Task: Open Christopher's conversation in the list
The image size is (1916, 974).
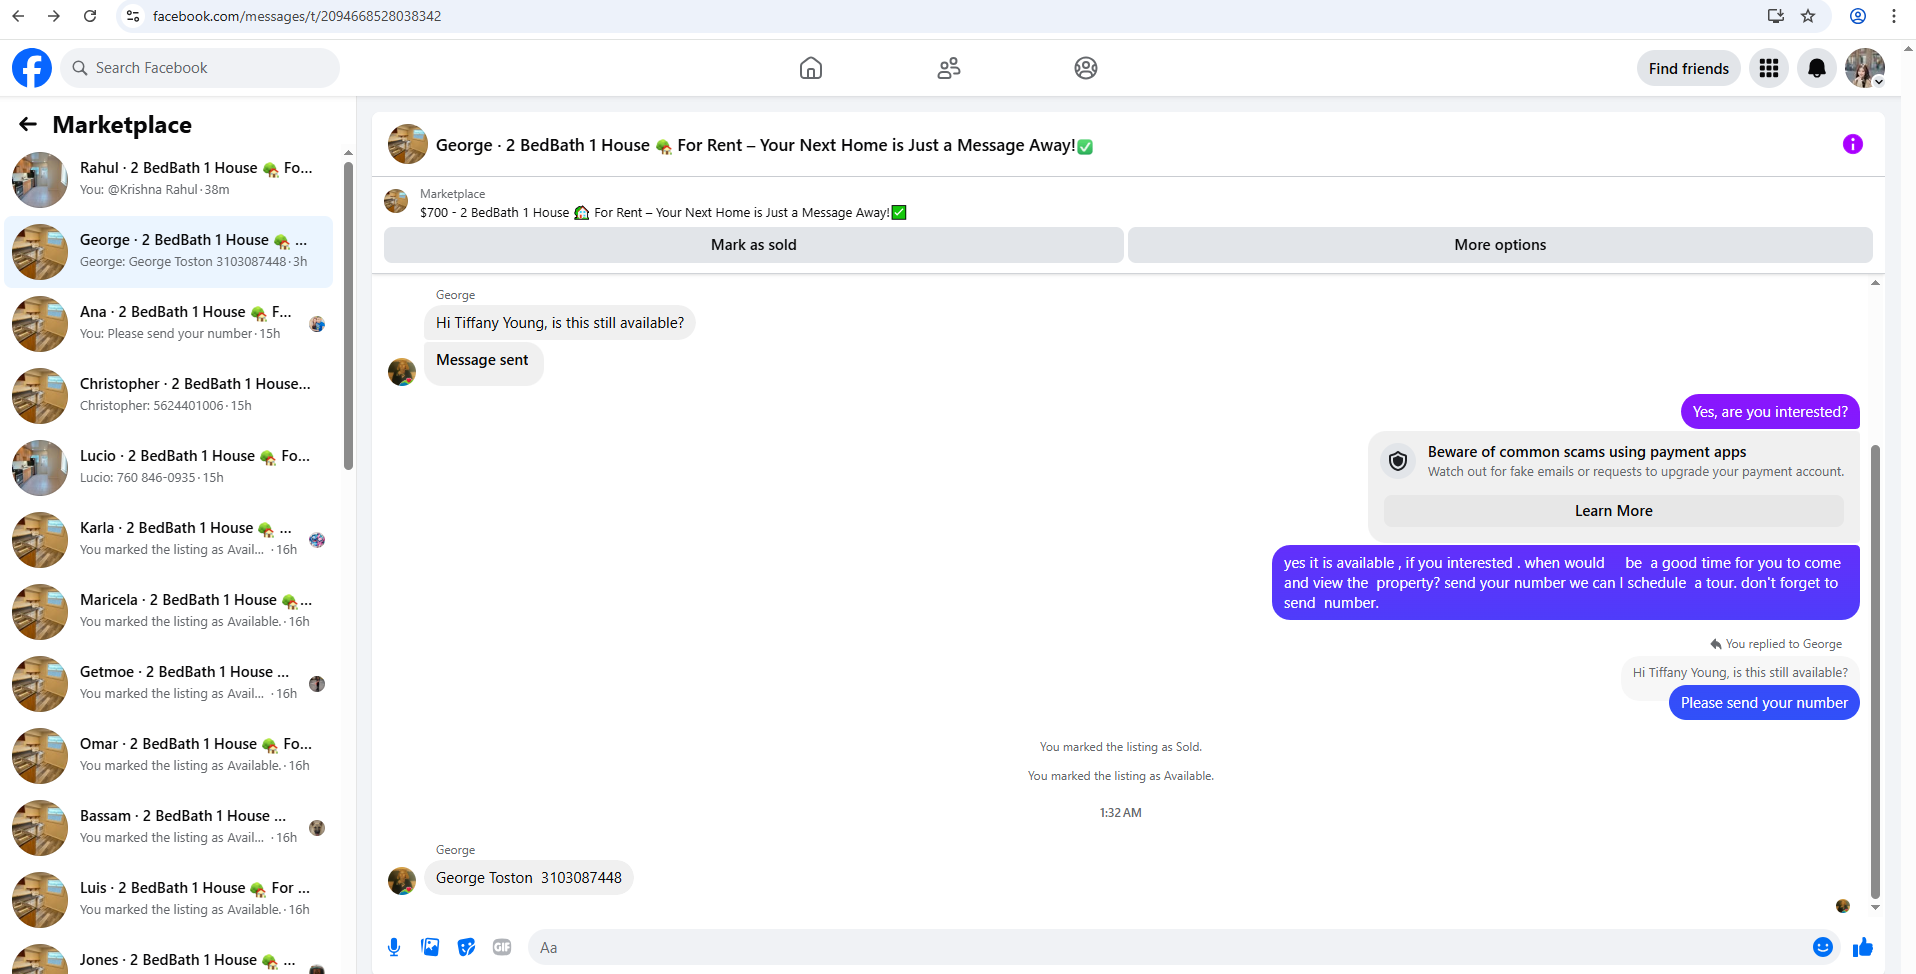Action: pos(168,396)
